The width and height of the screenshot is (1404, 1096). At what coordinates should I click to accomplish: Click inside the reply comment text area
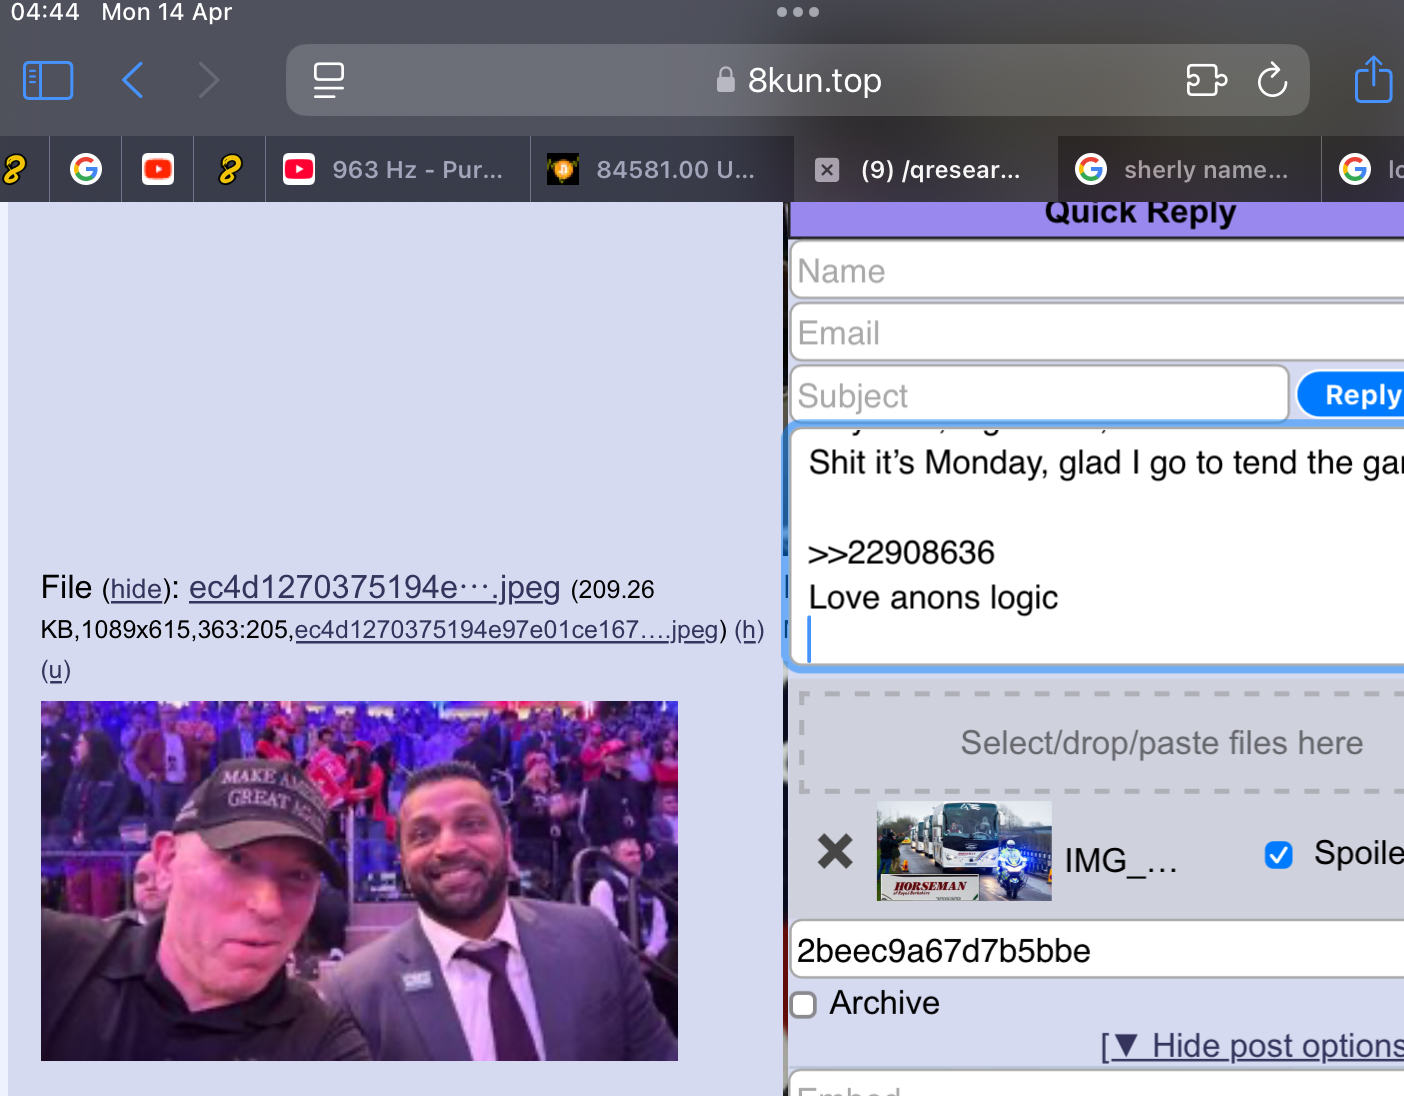pos(1098,545)
